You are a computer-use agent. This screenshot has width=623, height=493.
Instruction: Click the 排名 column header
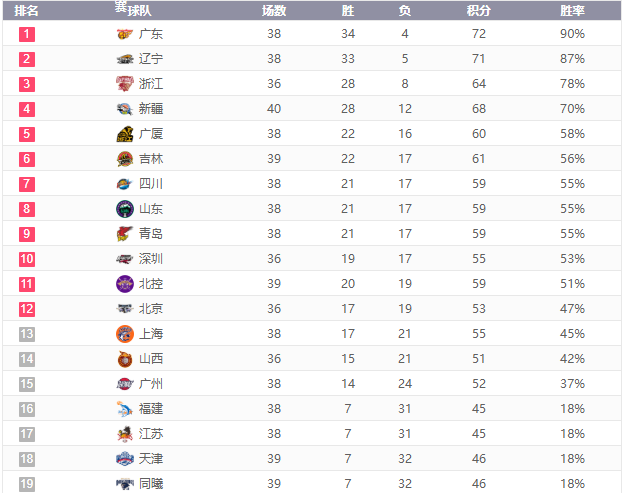click(26, 11)
